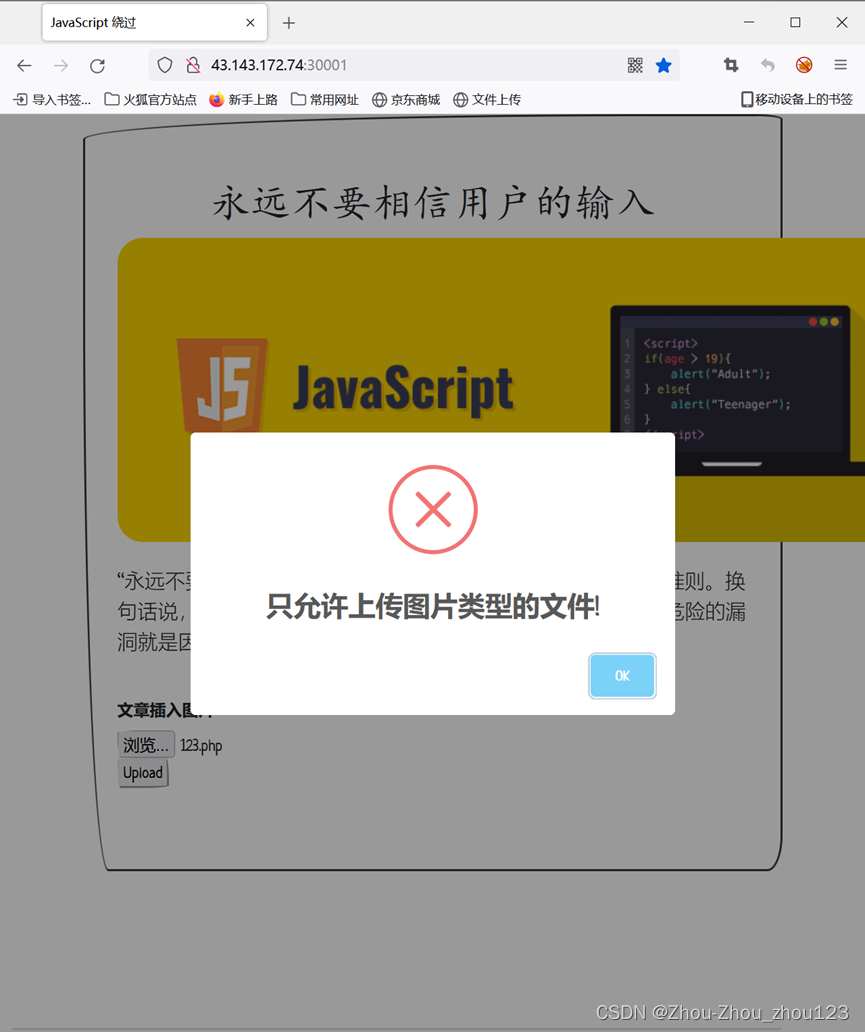
Task: Reload the current page
Action: (97, 65)
